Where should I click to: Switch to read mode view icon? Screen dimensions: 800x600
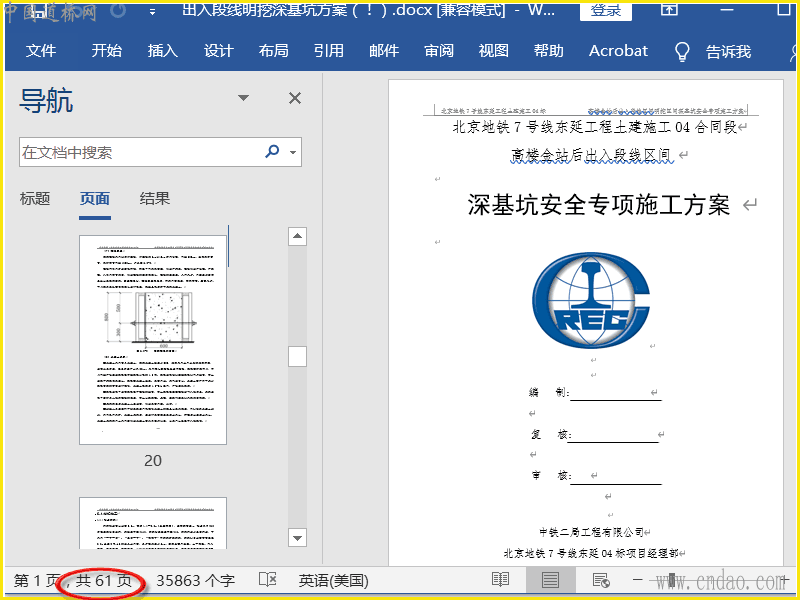pyautogui.click(x=501, y=580)
